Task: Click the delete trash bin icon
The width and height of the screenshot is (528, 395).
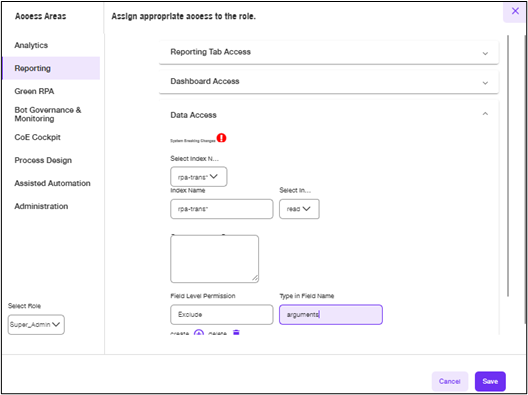Action: (x=236, y=333)
